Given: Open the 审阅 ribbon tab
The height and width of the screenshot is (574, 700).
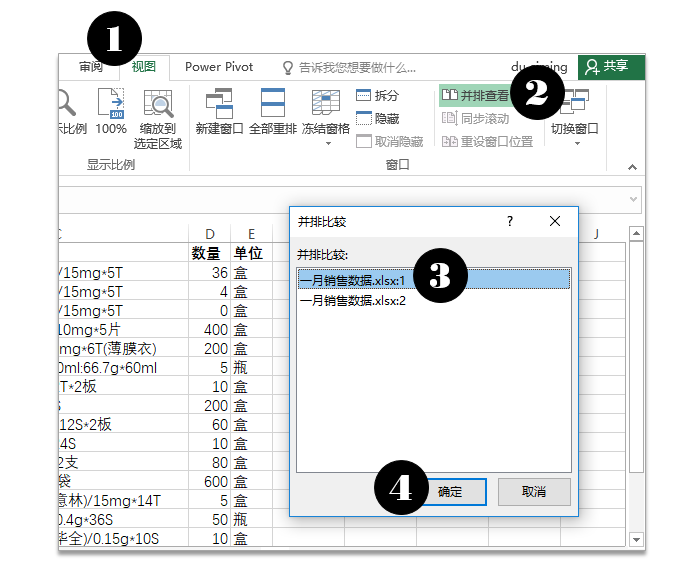Looking at the screenshot, I should pos(91,67).
